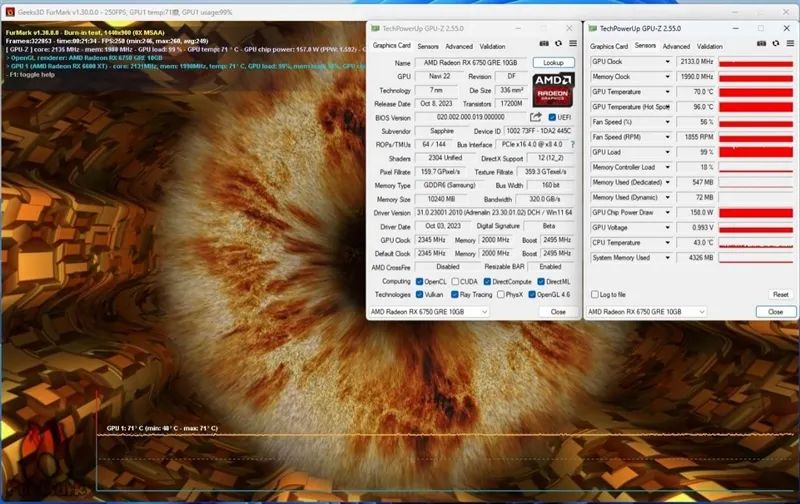Open the hamburger menu in Graphics Card window
800x504 pixels.
(573, 44)
